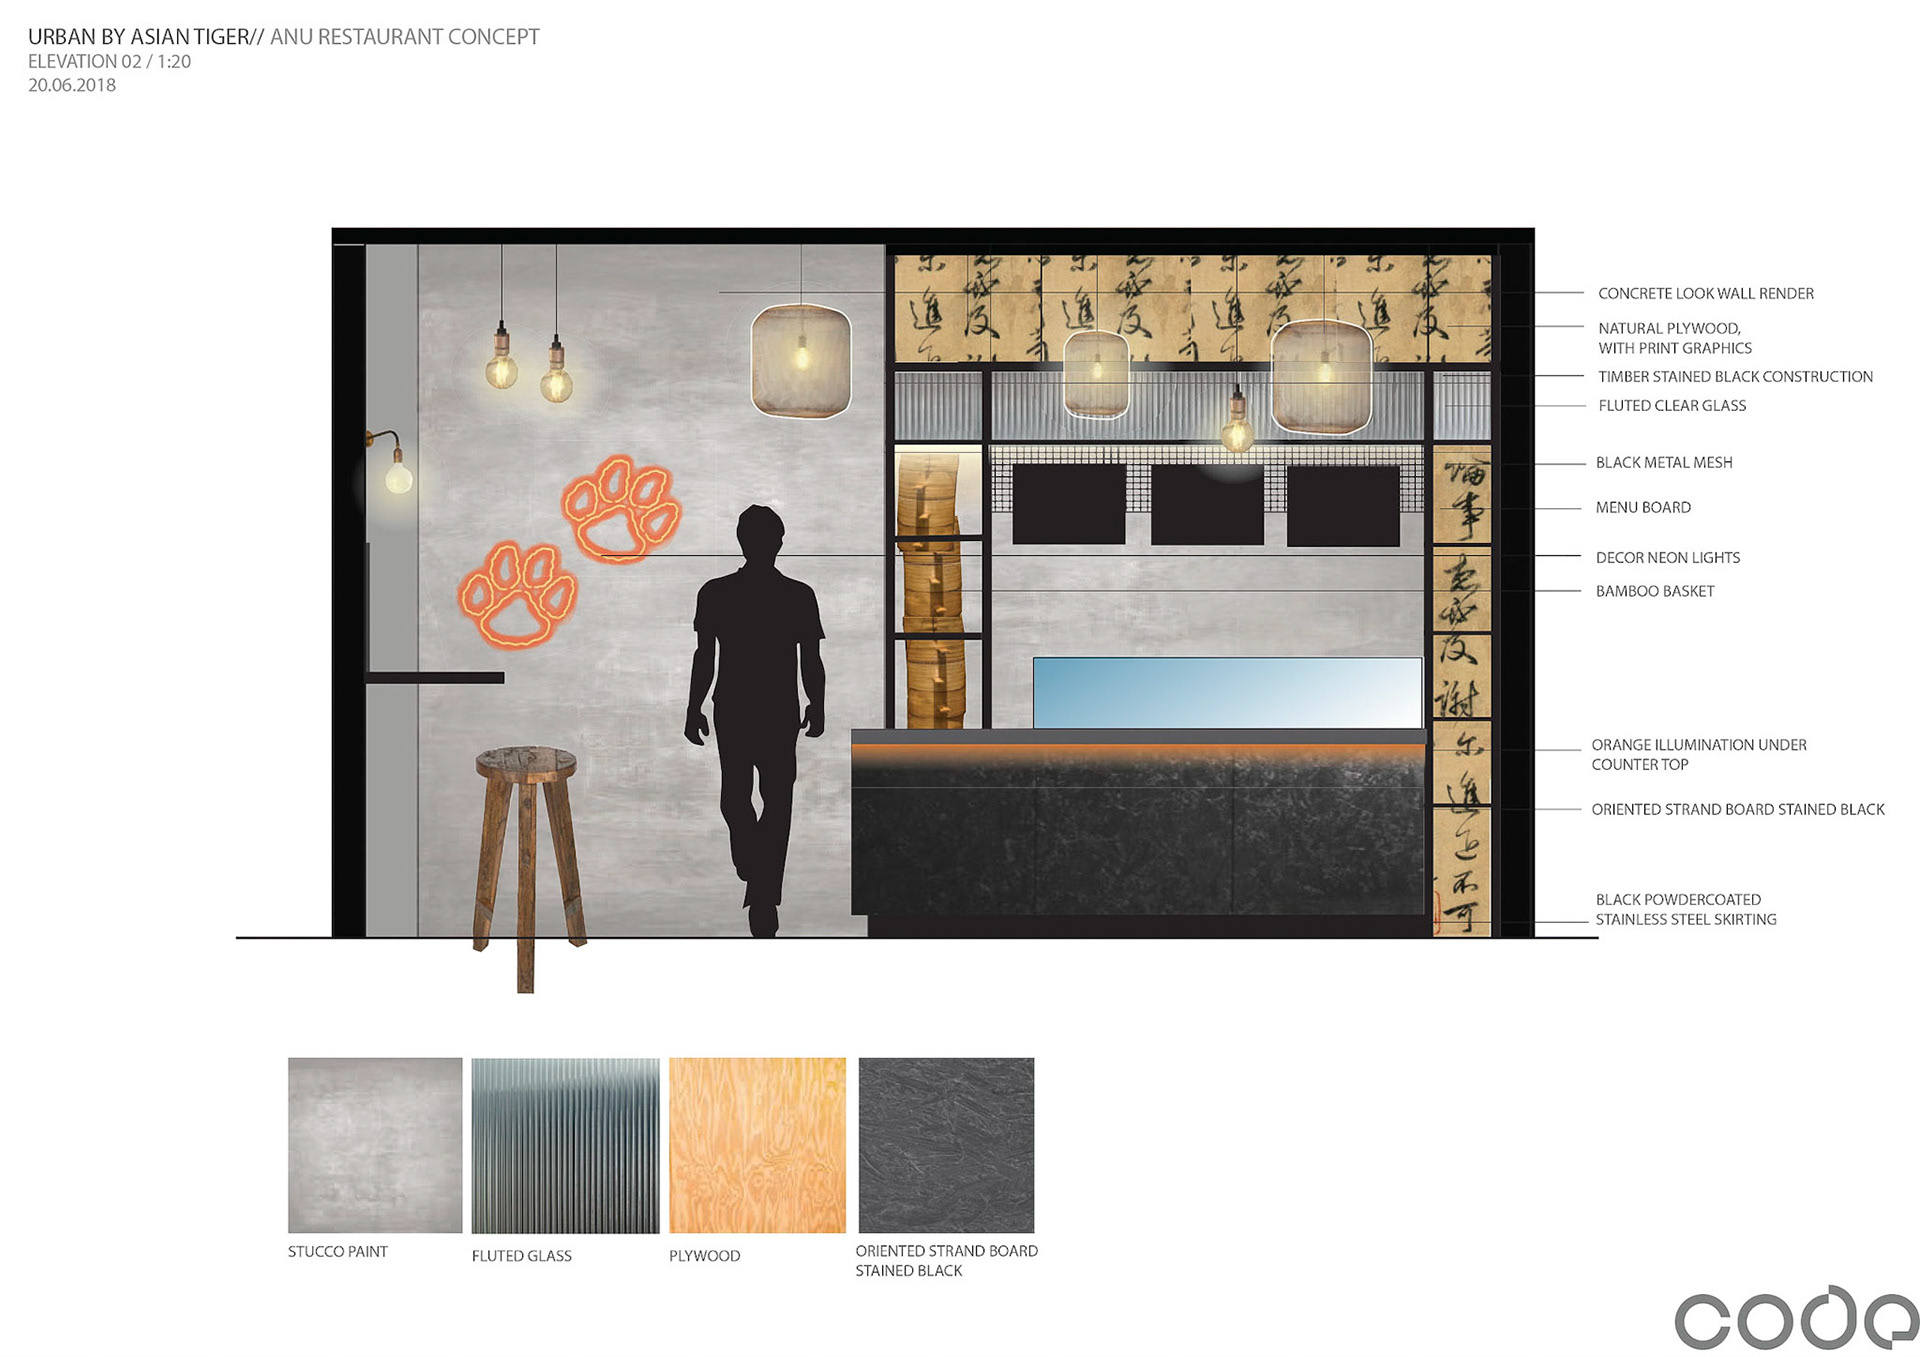Click the lower neon tiger paw sign

(x=518, y=596)
